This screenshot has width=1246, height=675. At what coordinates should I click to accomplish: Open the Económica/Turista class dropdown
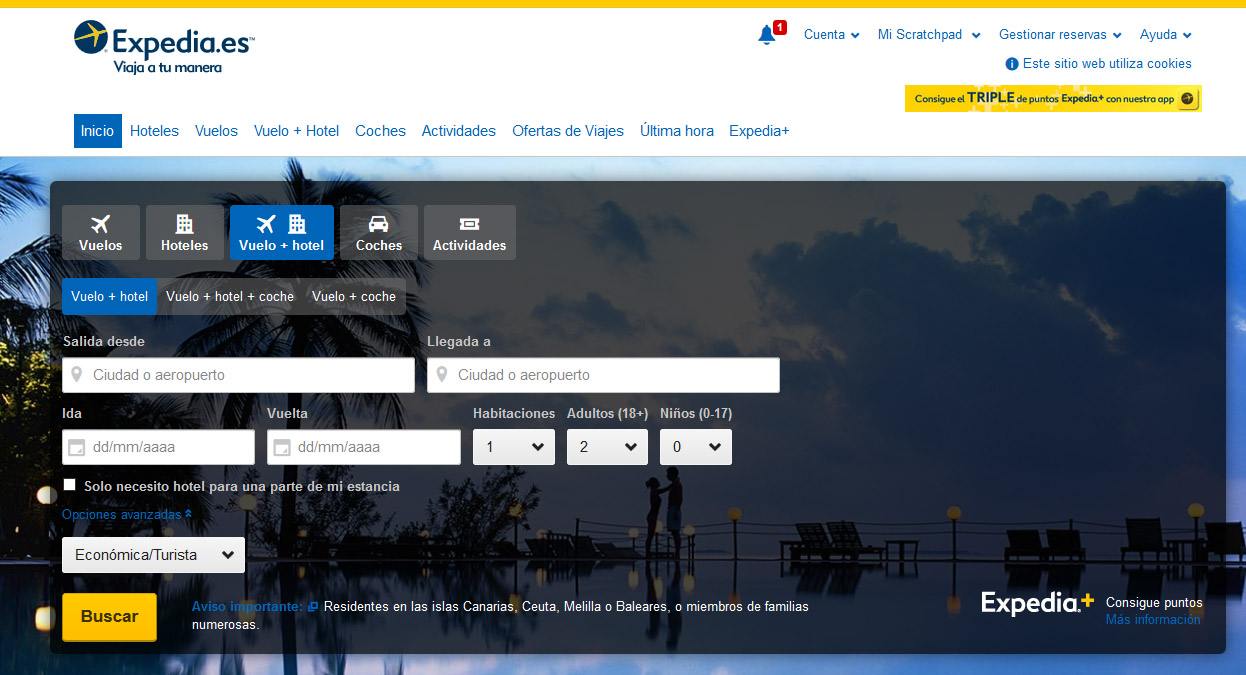click(x=153, y=555)
